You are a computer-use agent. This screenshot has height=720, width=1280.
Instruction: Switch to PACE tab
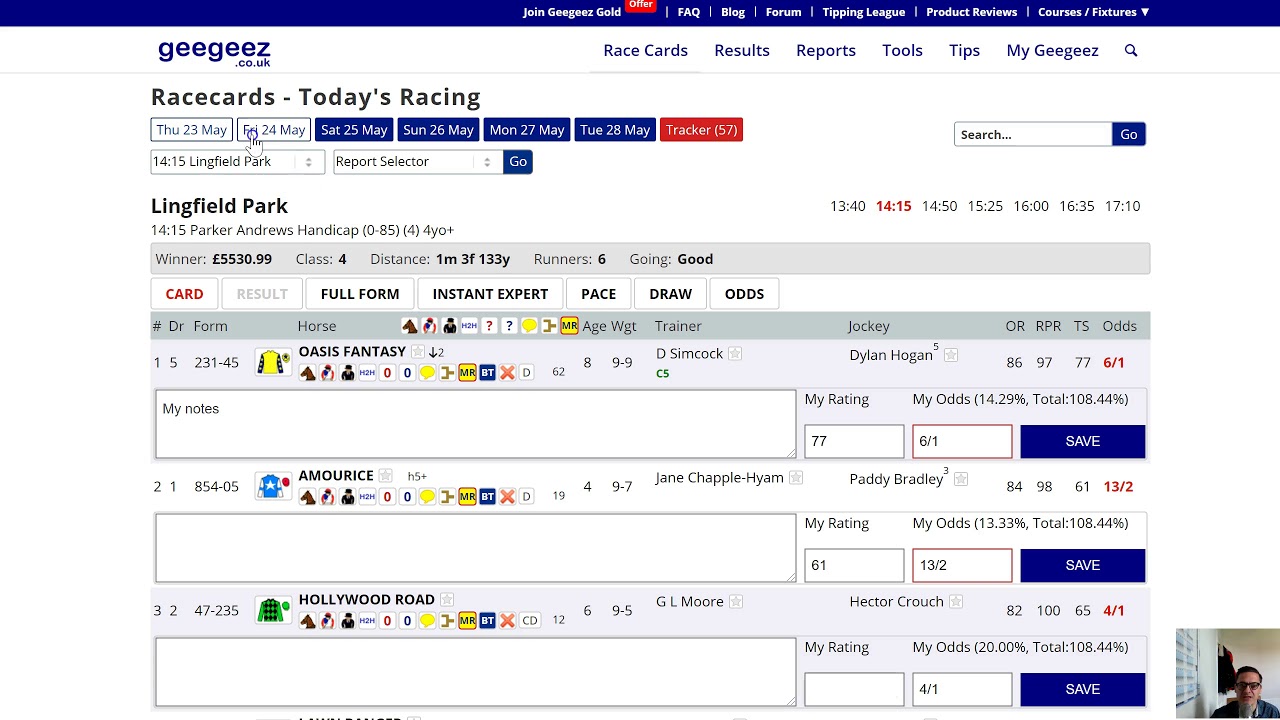click(598, 294)
